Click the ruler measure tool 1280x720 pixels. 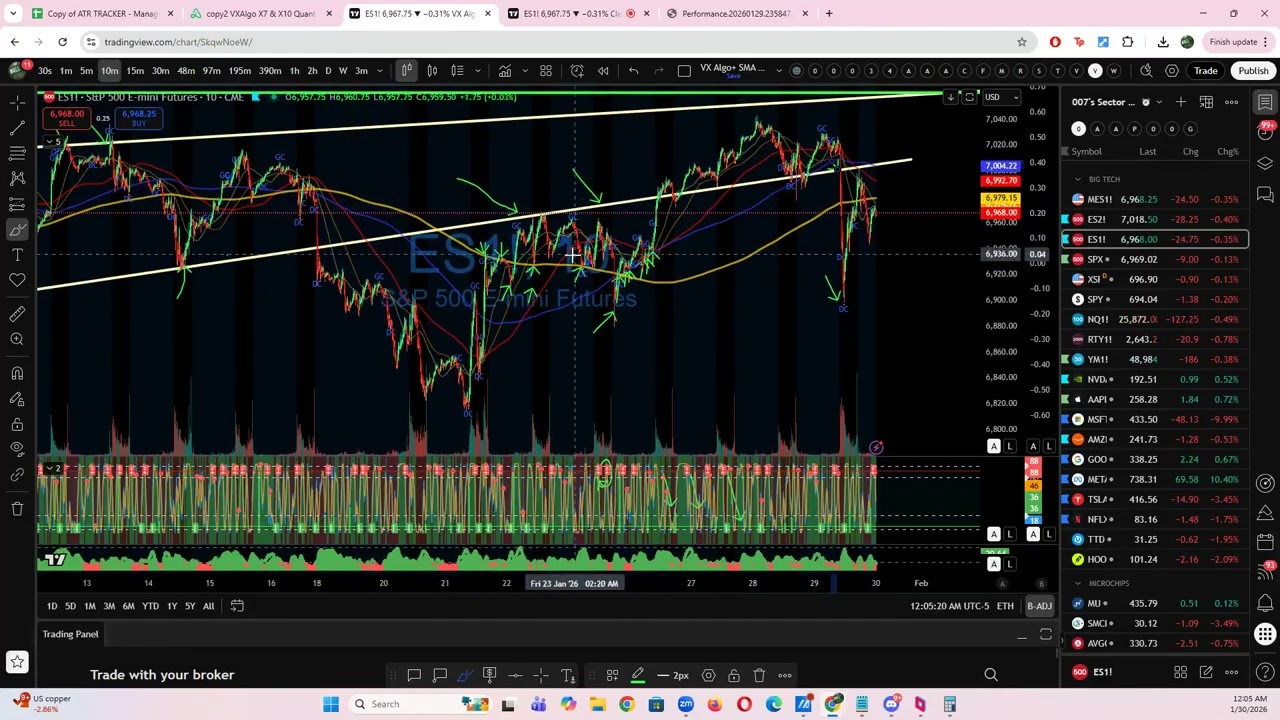[17, 314]
